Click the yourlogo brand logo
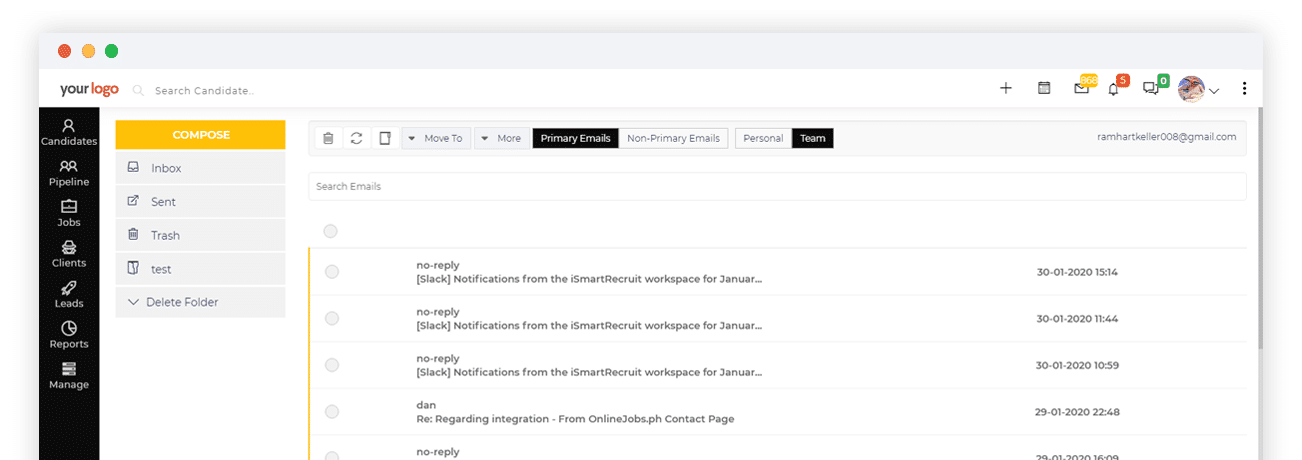Screen dimensions: 1302x460 89,89
